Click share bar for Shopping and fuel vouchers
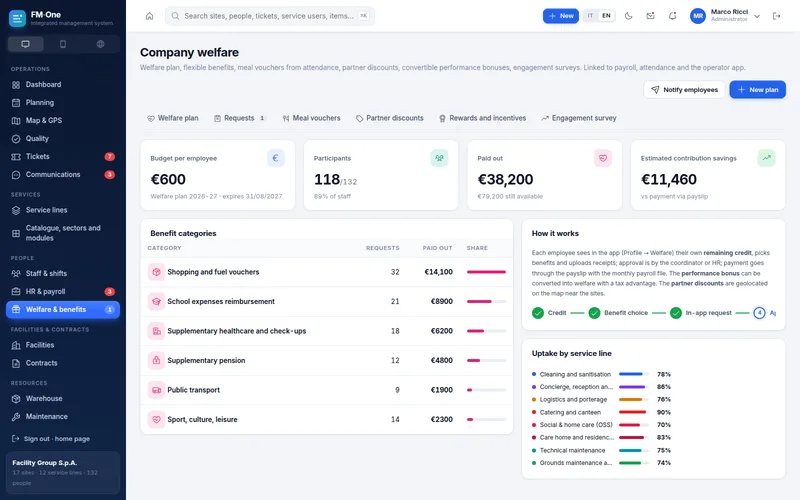The height and width of the screenshot is (500, 800). point(486,272)
